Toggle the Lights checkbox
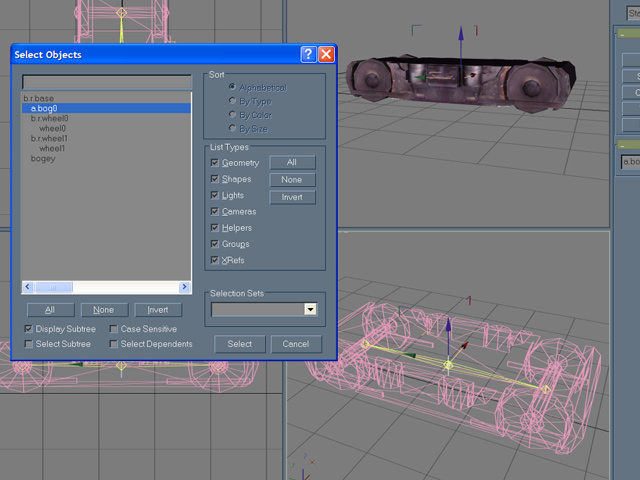Screen dimensions: 640x480 point(215,195)
